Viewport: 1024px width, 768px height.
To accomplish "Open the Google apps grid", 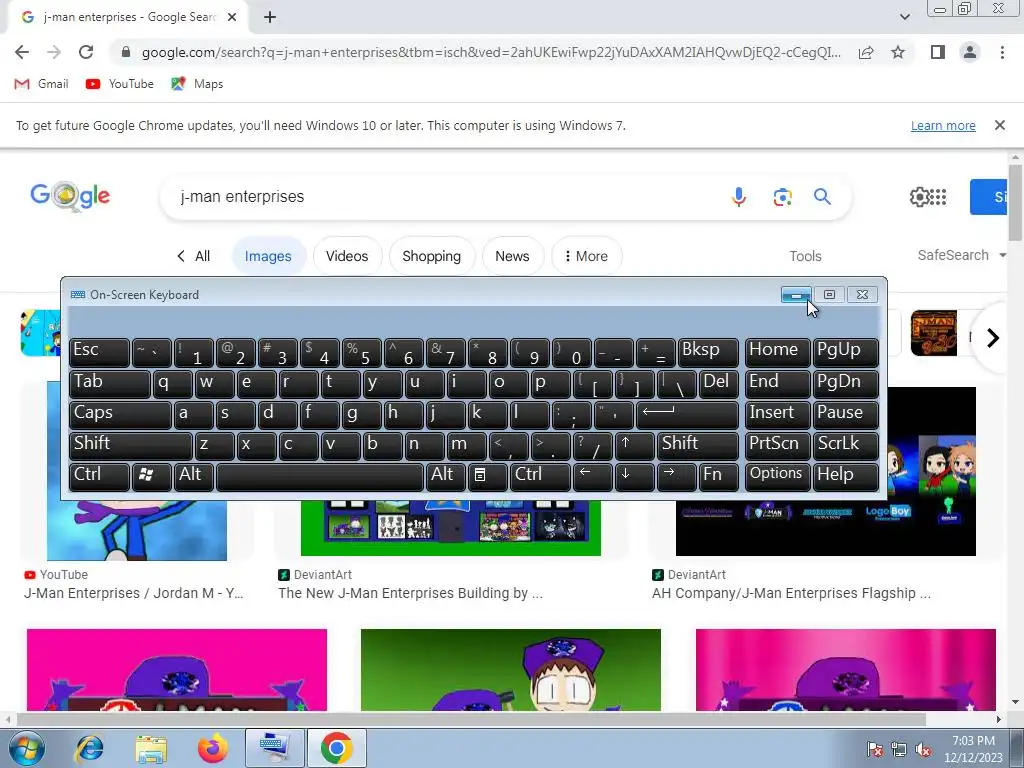I will (938, 197).
